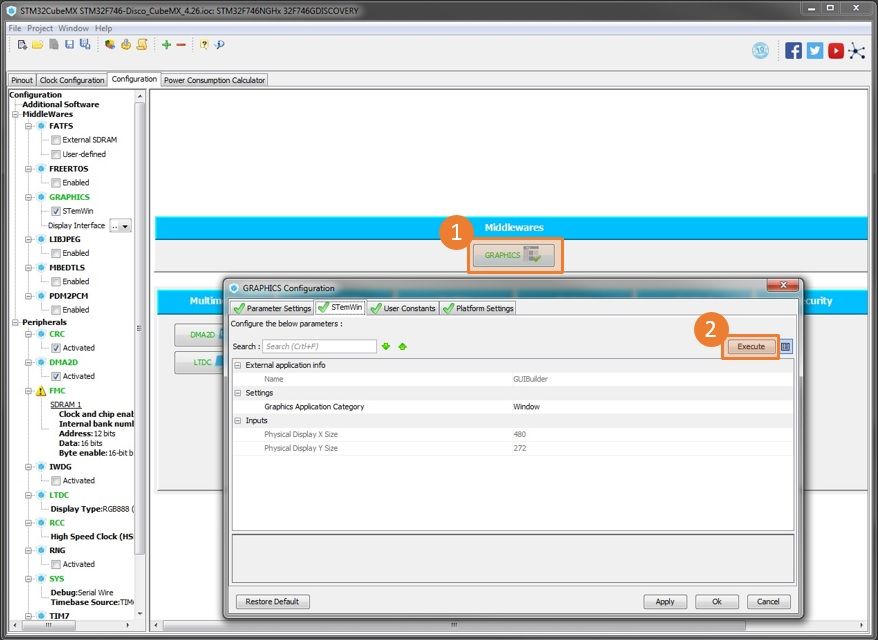878x640 pixels.
Task: Click the Save Project As icon
Action: (x=85, y=45)
